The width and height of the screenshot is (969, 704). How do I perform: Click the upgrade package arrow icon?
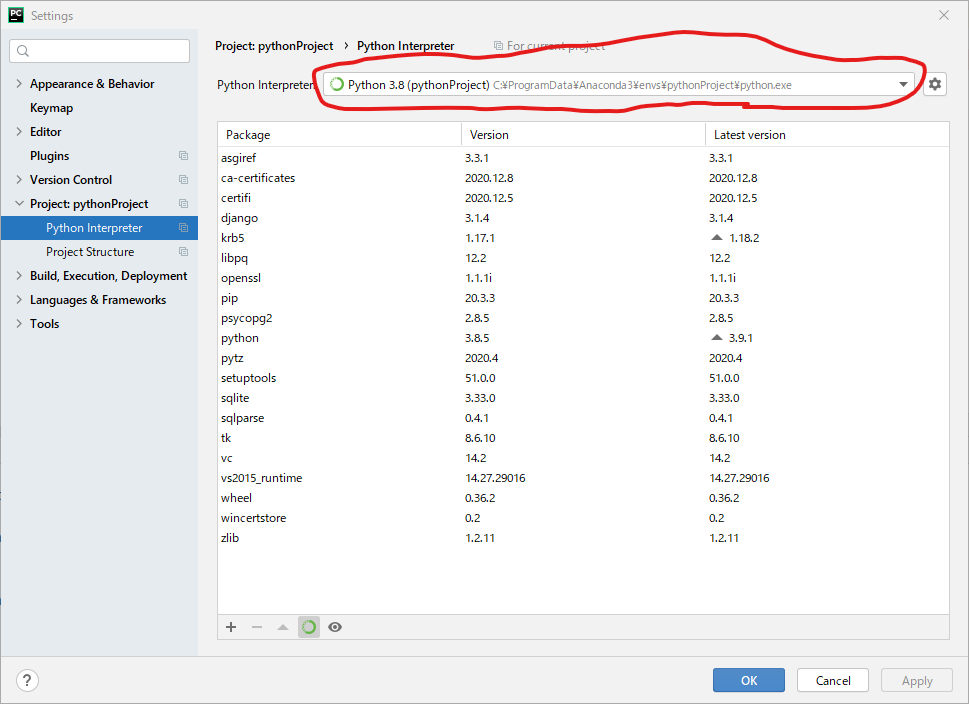[283, 627]
